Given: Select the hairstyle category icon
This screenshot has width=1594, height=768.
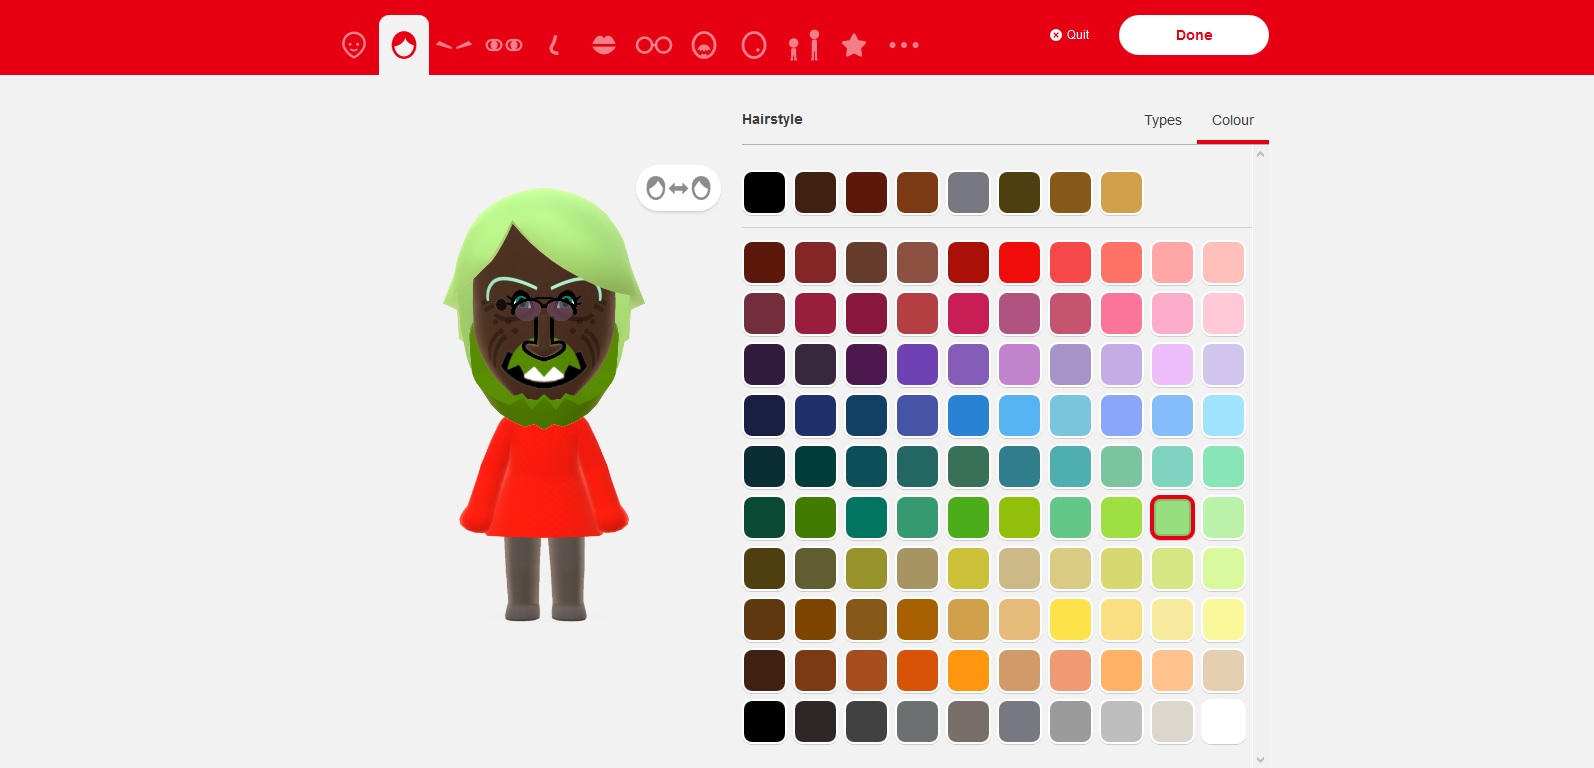Looking at the screenshot, I should (404, 45).
